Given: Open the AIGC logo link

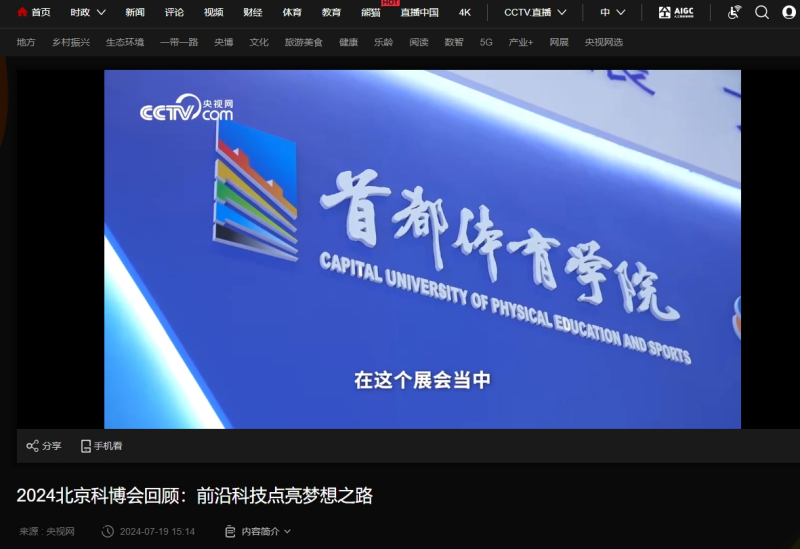Looking at the screenshot, I should click(x=676, y=12).
